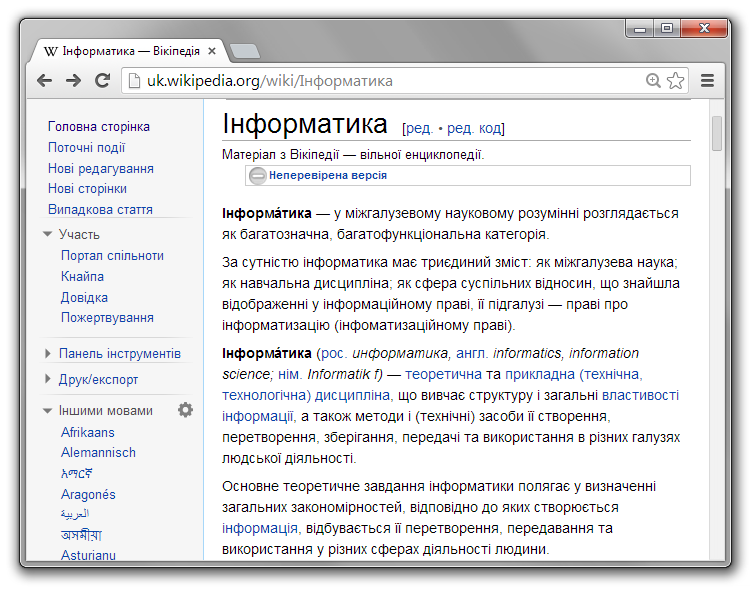
Task: Switch to Afrikaans language version
Action: point(88,433)
